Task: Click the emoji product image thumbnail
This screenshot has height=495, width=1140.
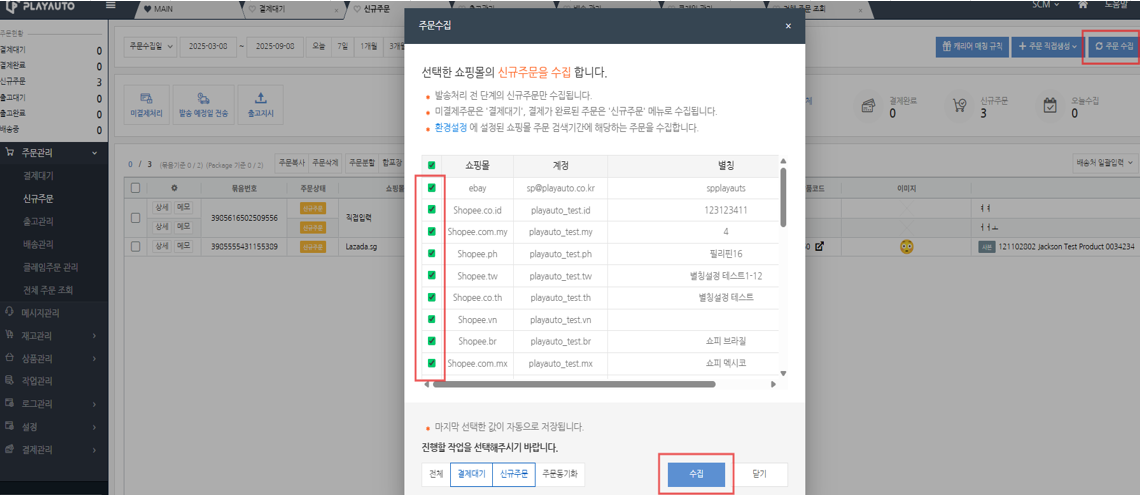Action: click(x=906, y=246)
